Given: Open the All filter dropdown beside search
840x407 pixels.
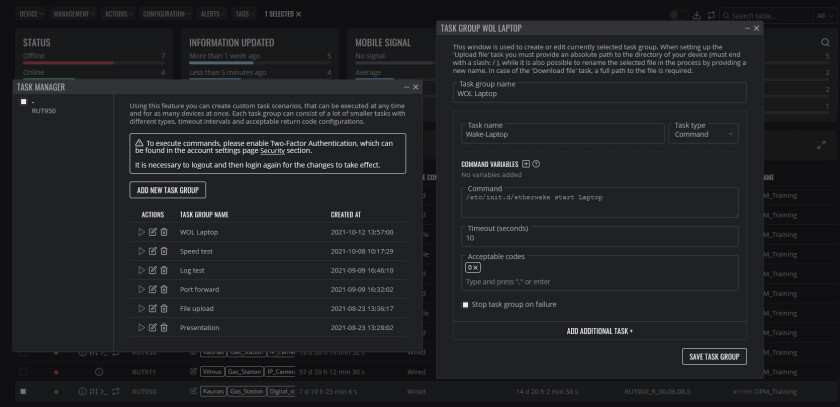Looking at the screenshot, I should coord(823,16).
